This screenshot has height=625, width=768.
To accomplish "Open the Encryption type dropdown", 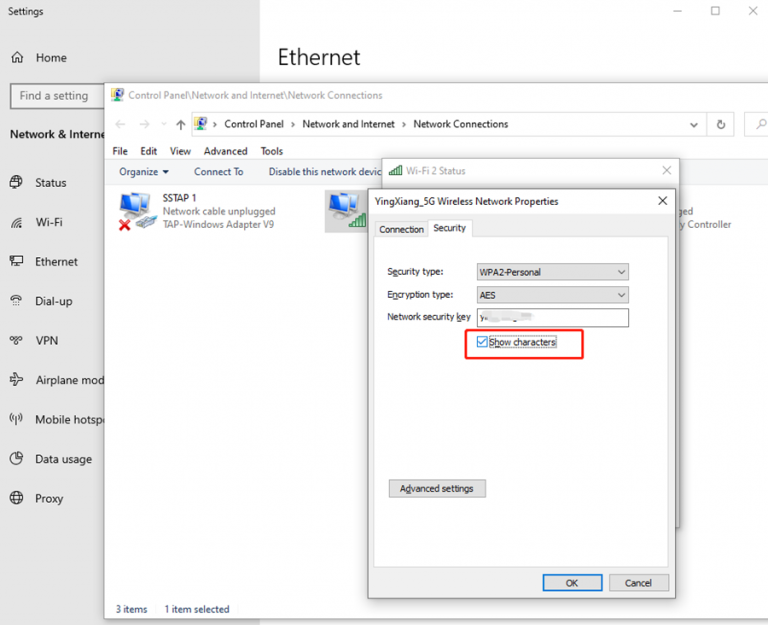I will tap(552, 295).
